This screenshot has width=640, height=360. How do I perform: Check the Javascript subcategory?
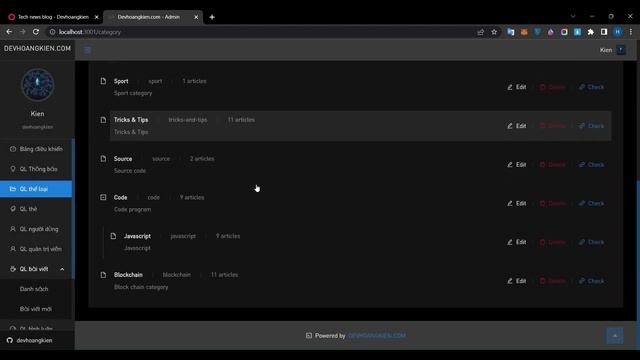[591, 242]
